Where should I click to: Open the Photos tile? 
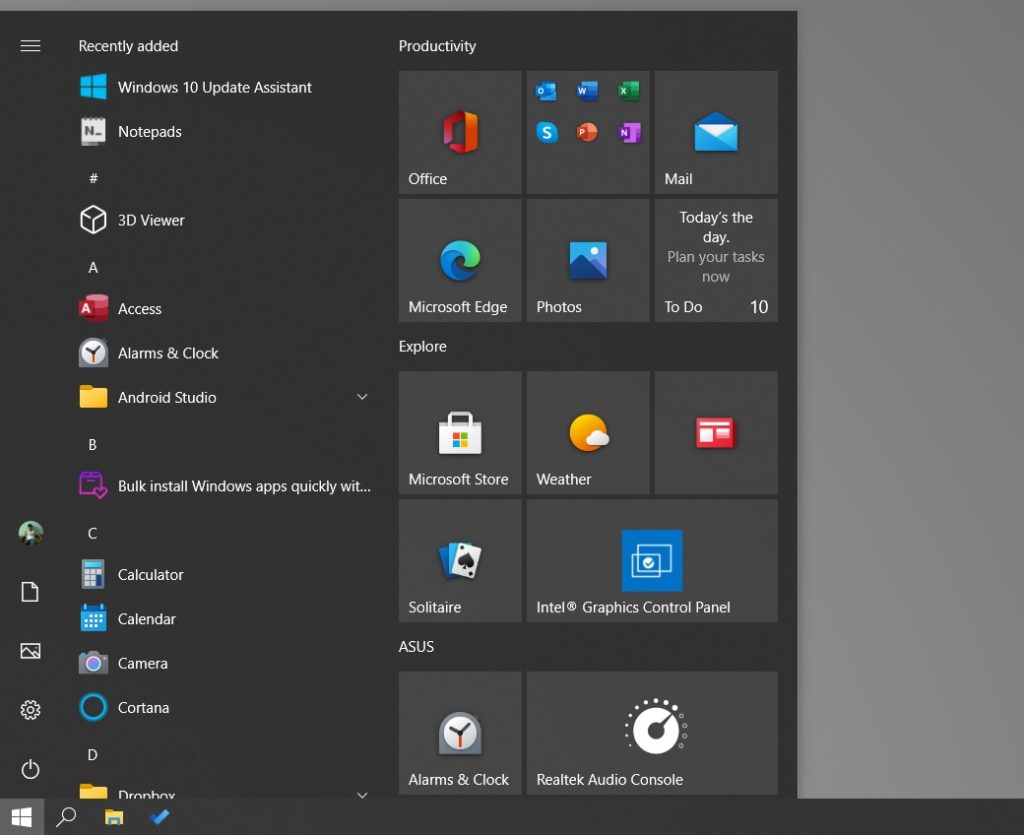pyautogui.click(x=587, y=259)
